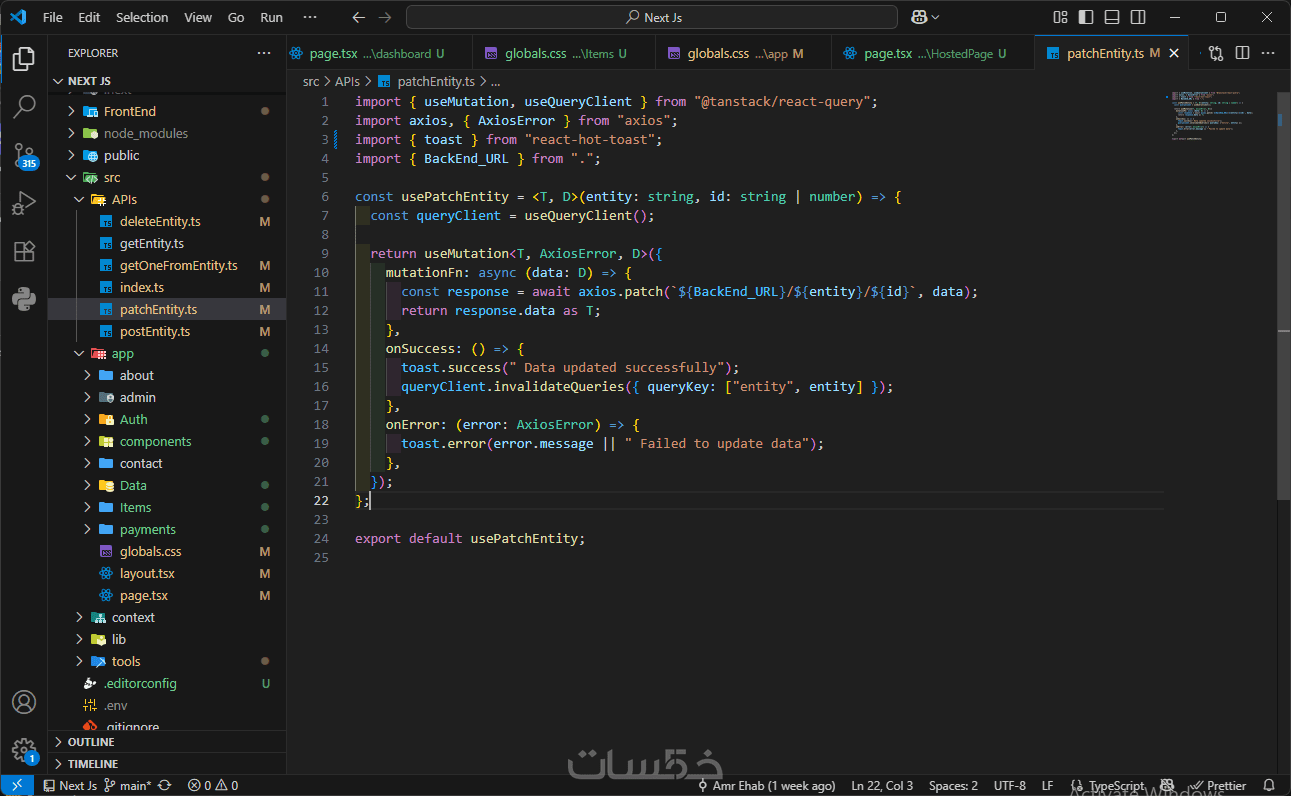Screen dimensions: 1291x796
Task: Click Ln 22, Col 3 position indicator
Action: [882, 786]
